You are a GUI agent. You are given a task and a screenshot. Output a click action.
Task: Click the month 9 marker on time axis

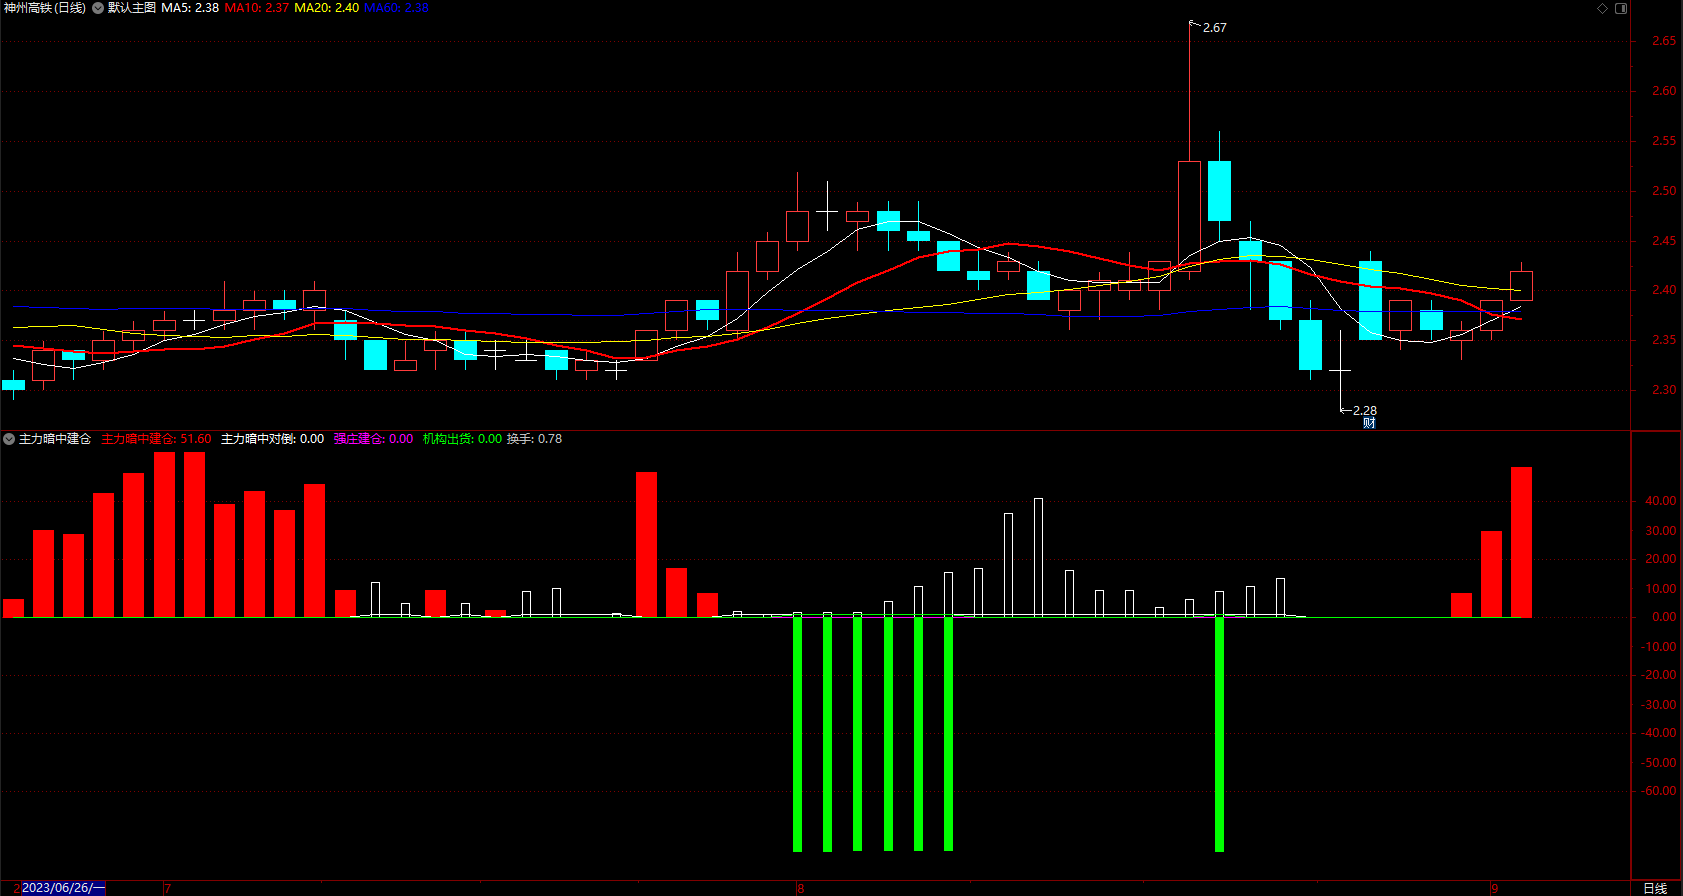point(1495,888)
